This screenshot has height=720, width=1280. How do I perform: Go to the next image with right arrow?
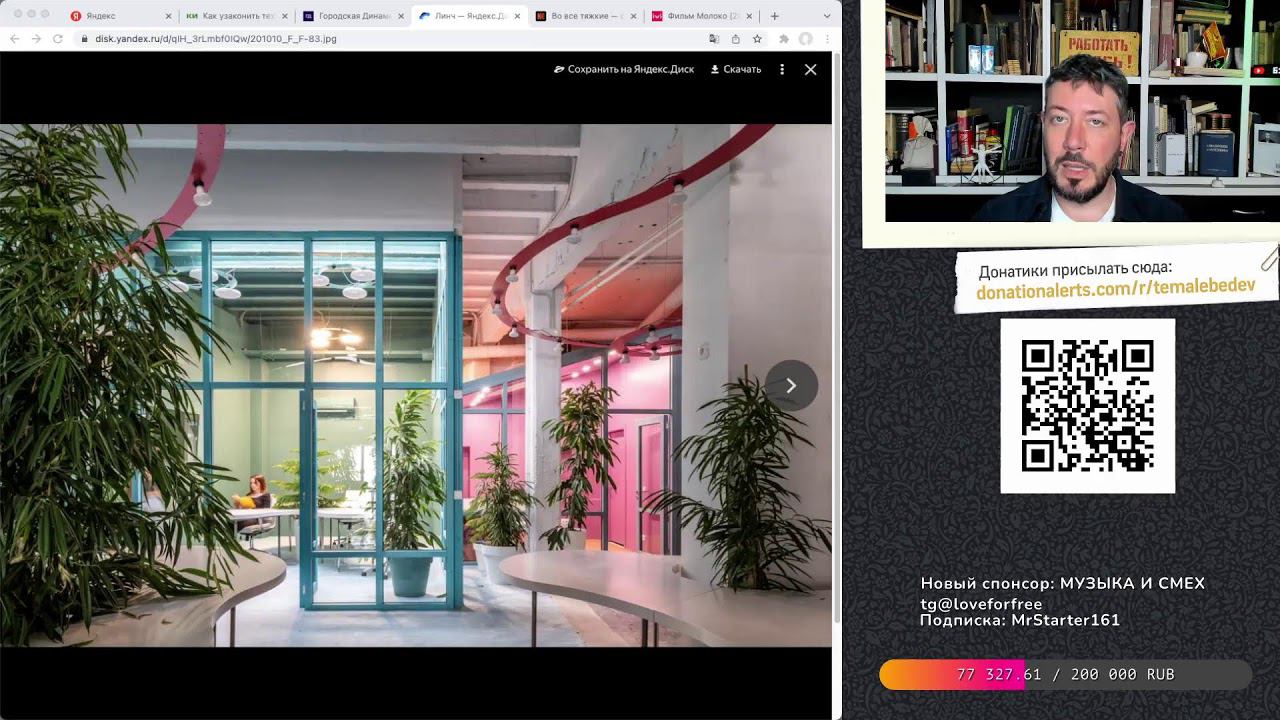tap(791, 386)
